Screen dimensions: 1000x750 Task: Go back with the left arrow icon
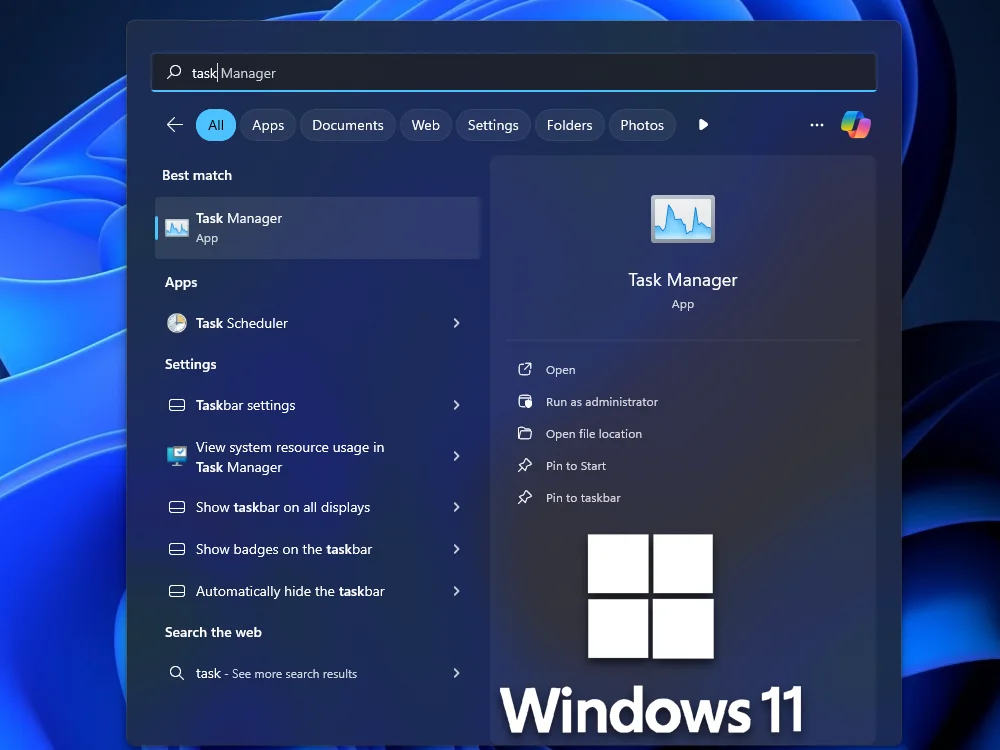[175, 124]
